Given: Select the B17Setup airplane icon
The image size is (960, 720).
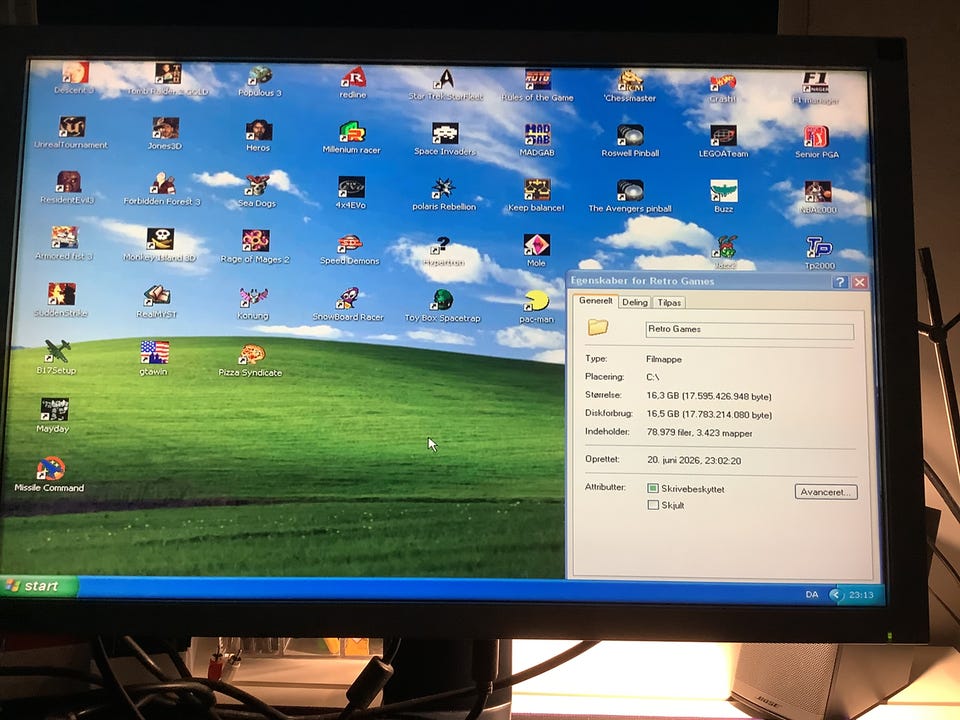Looking at the screenshot, I should pyautogui.click(x=57, y=352).
